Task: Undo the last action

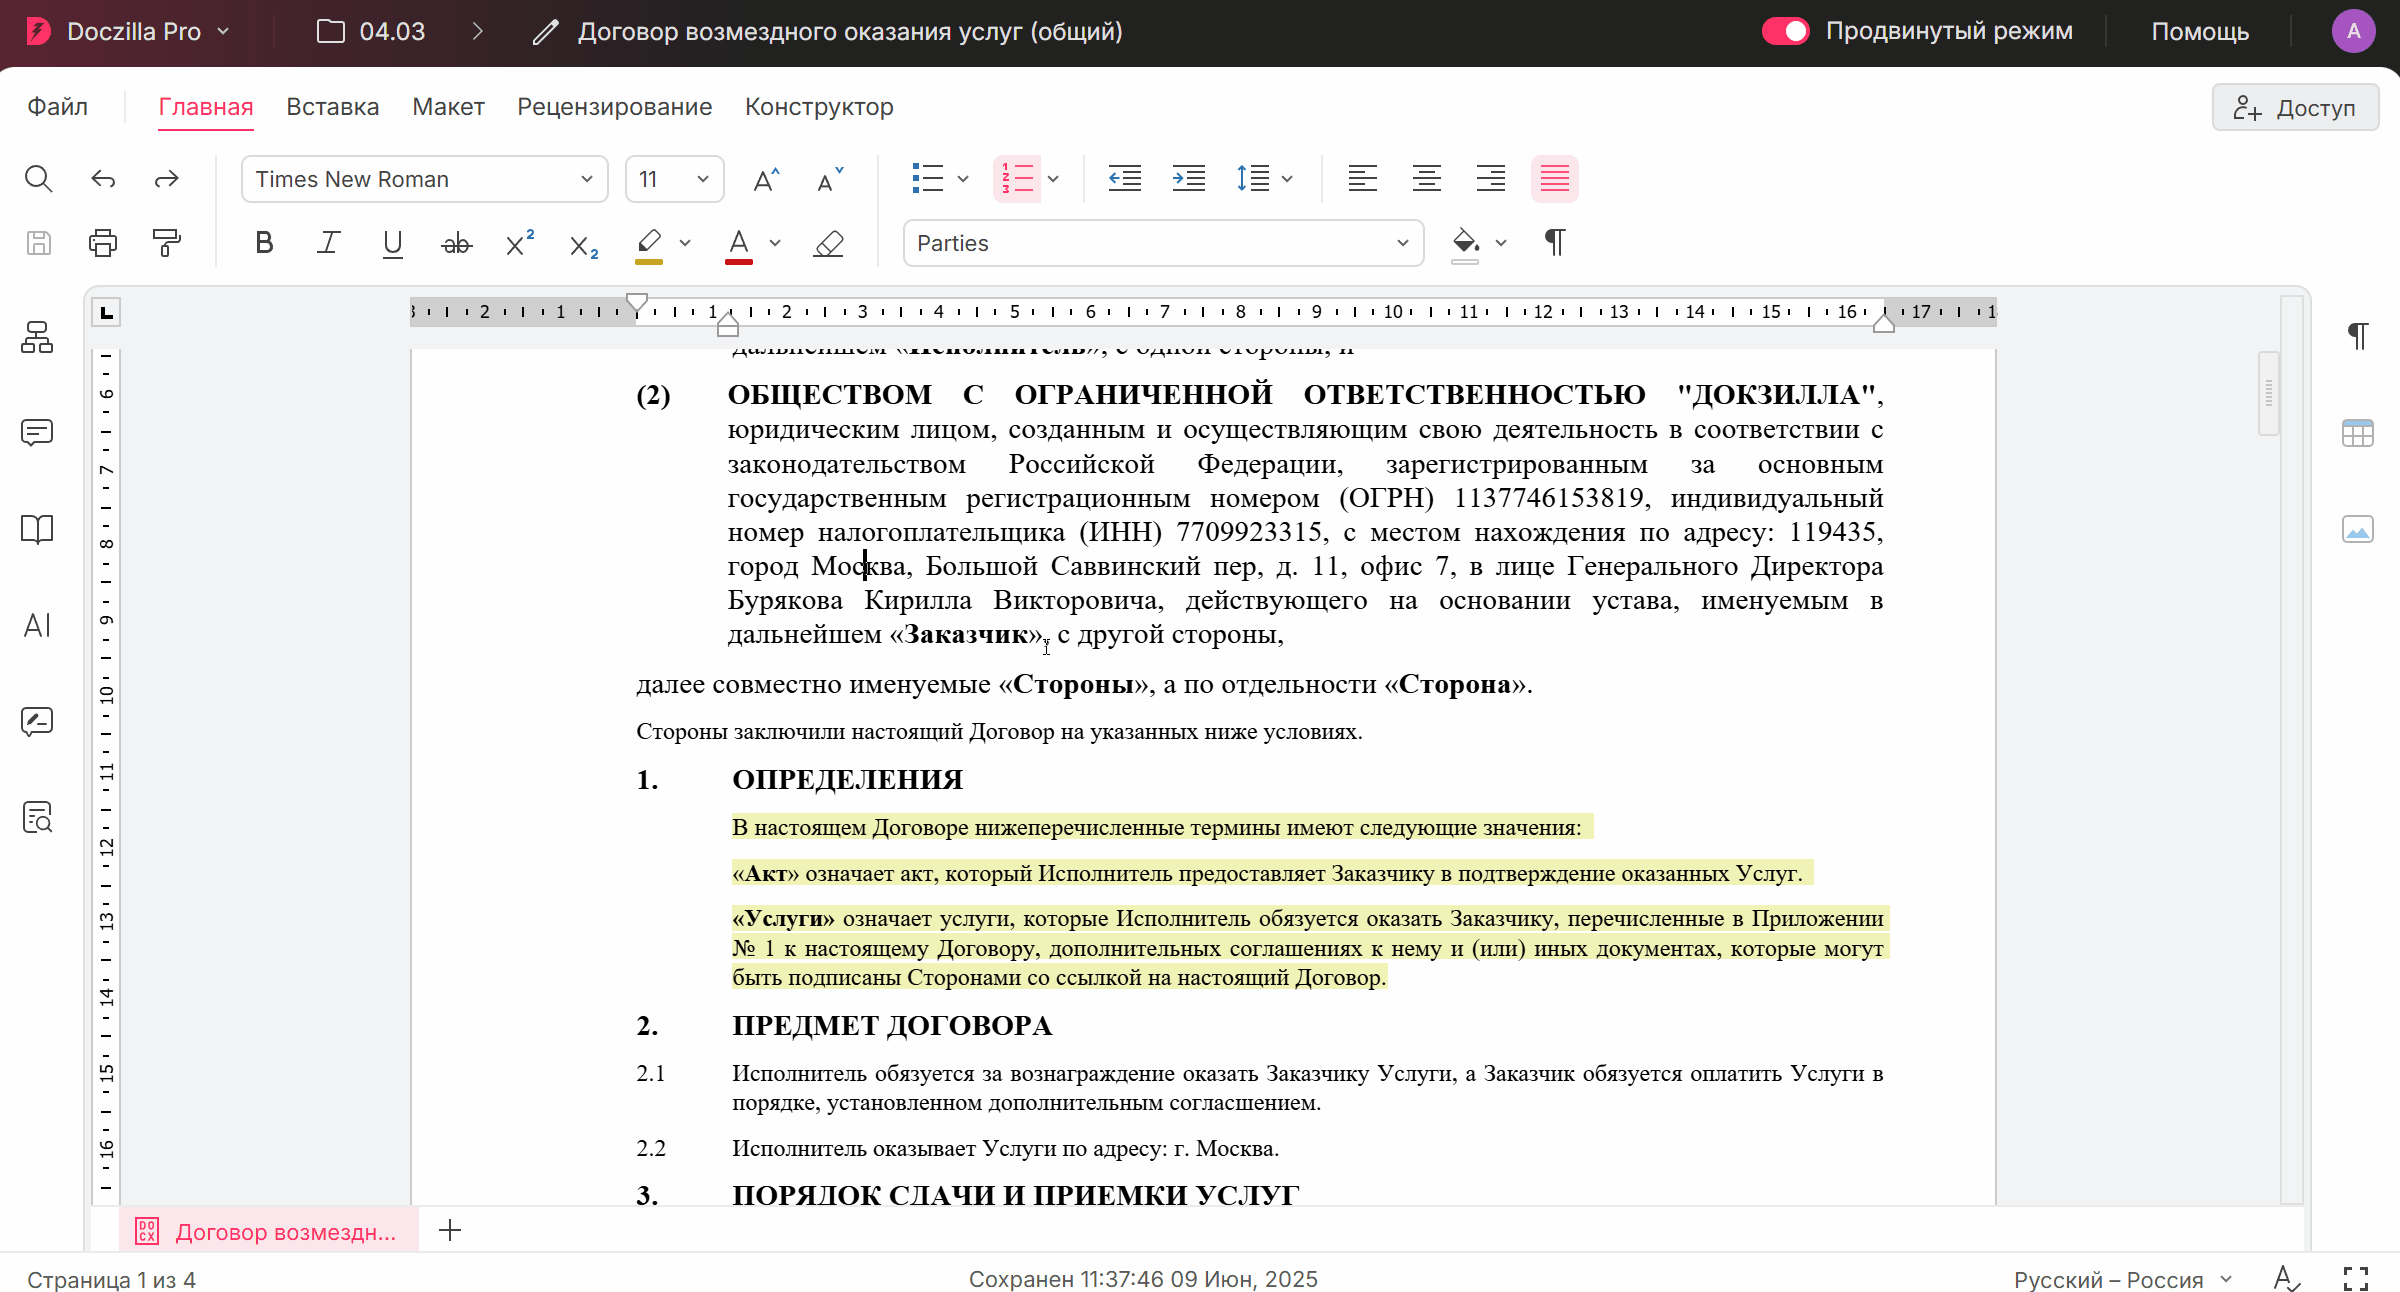Action: click(103, 179)
